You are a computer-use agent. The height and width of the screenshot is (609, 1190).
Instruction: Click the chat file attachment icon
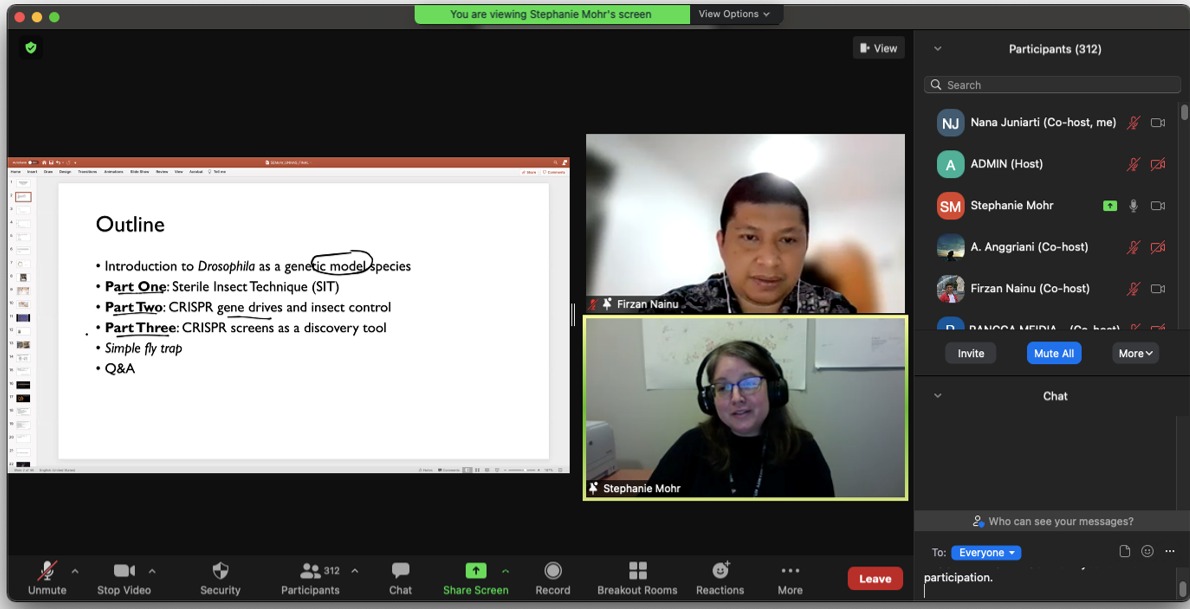coord(1124,552)
